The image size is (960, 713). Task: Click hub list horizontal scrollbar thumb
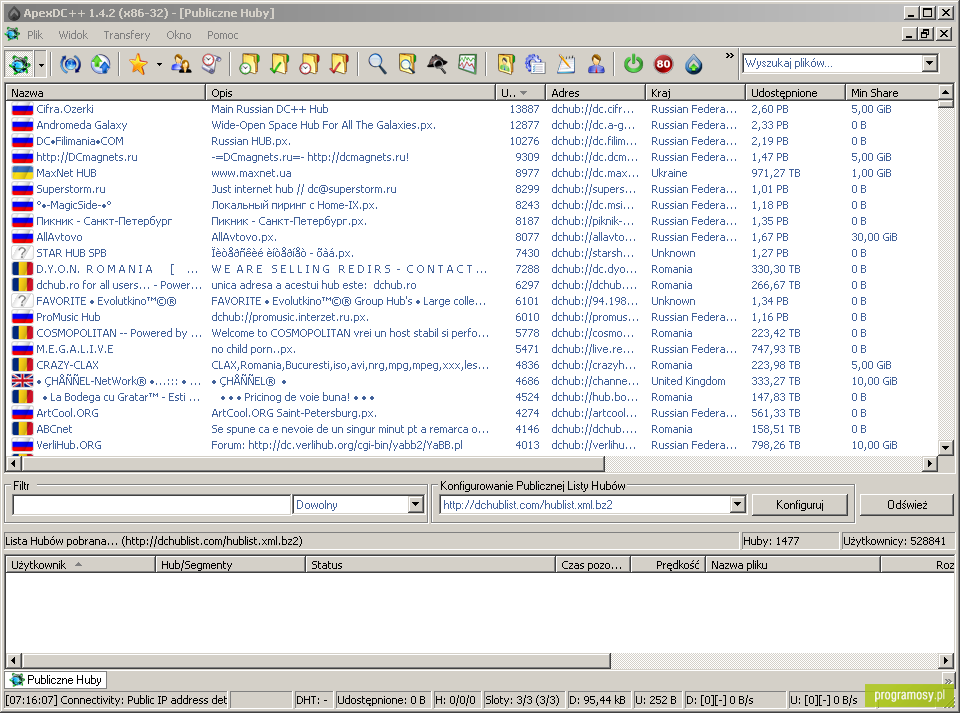tap(312, 463)
